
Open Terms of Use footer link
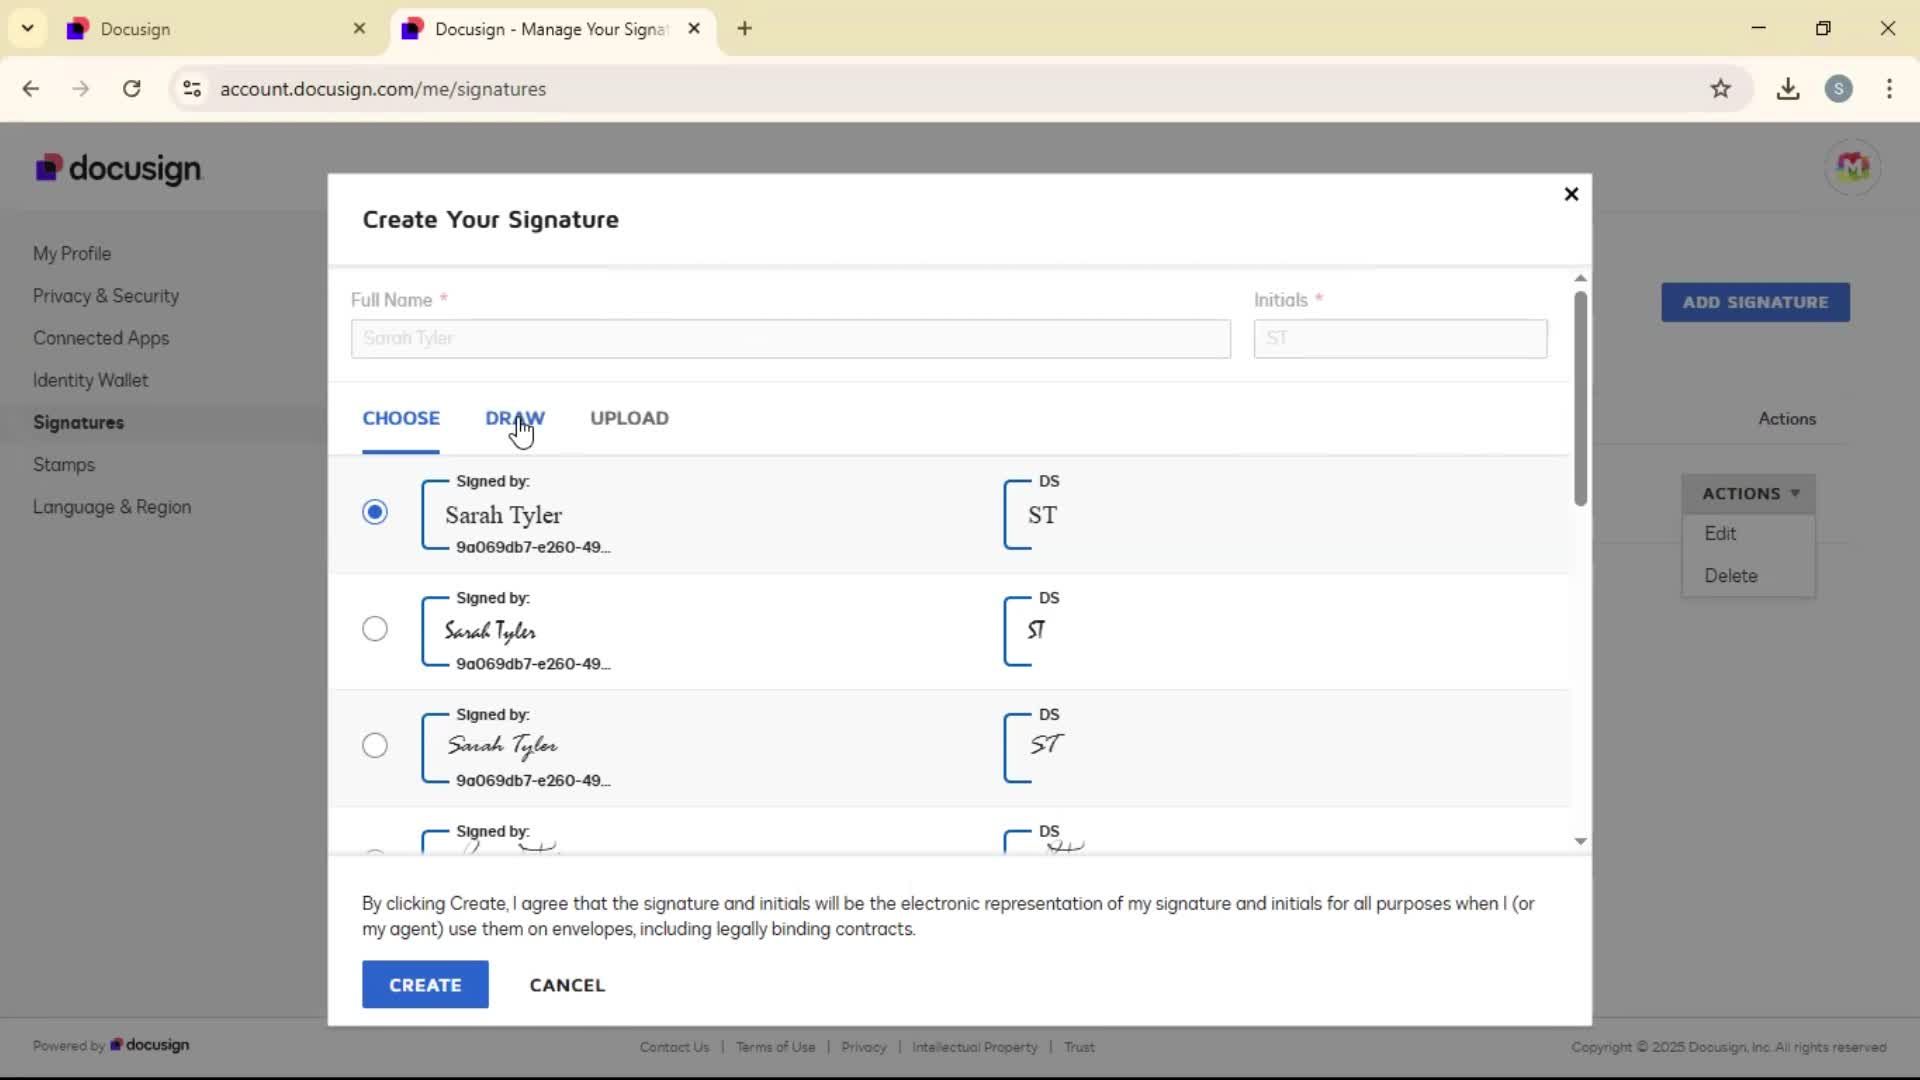click(x=775, y=1047)
